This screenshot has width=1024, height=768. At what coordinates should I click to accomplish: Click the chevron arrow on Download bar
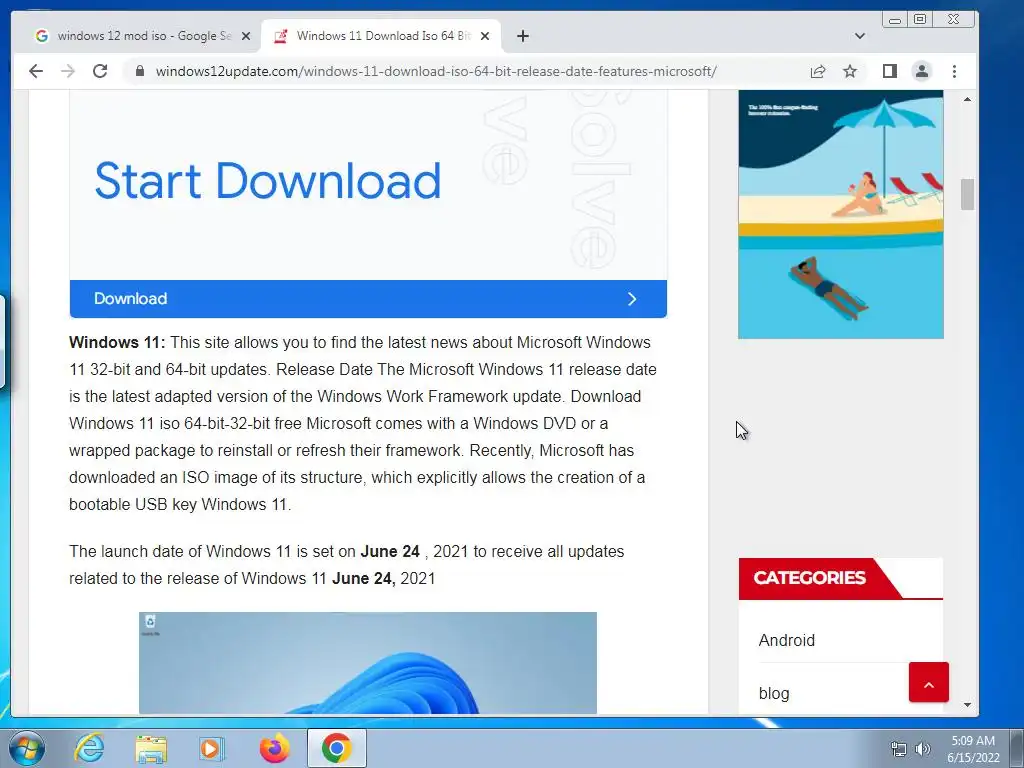[632, 298]
